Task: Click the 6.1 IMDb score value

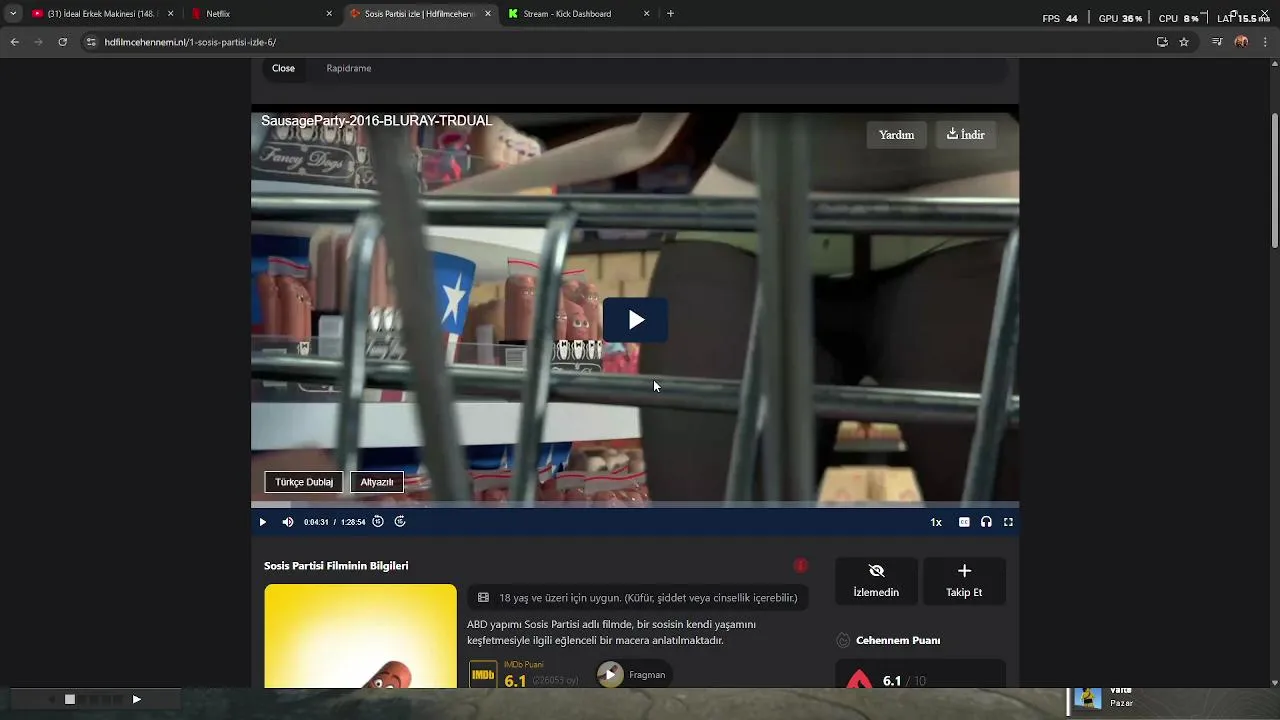Action: pos(515,681)
